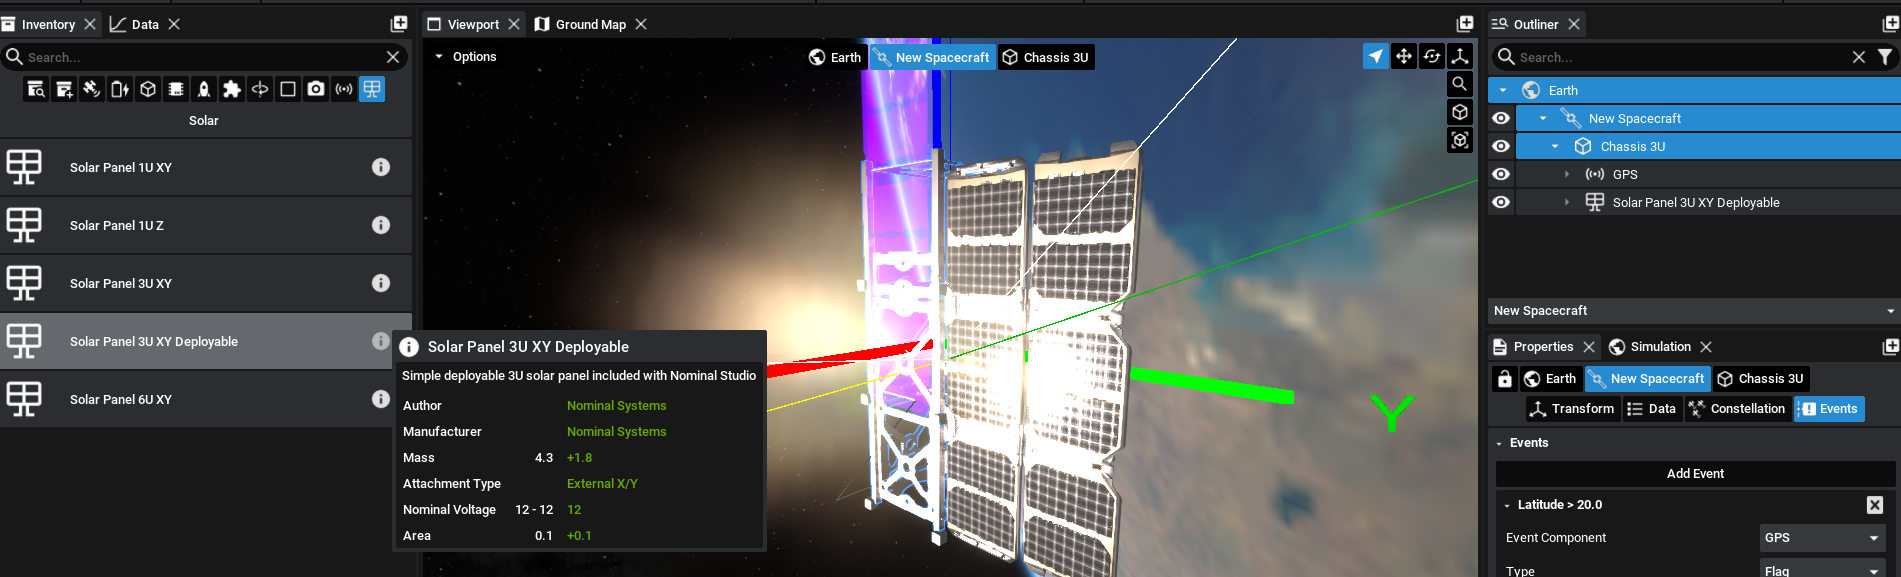Collapse the Earth node in Outliner
The image size is (1901, 577).
click(1503, 90)
